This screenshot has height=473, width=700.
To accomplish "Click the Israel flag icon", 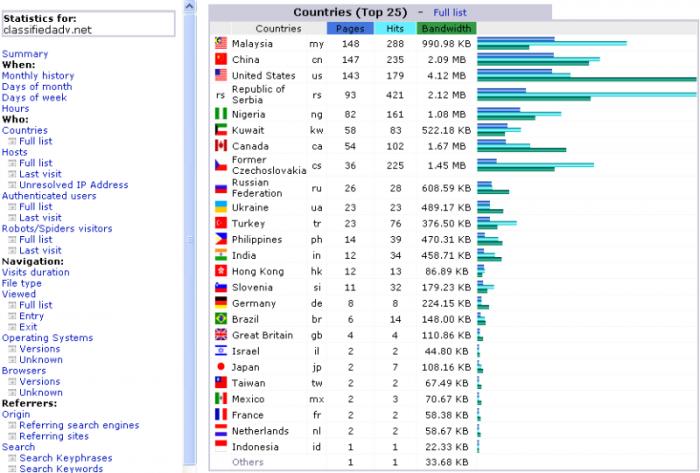I will click(221, 351).
